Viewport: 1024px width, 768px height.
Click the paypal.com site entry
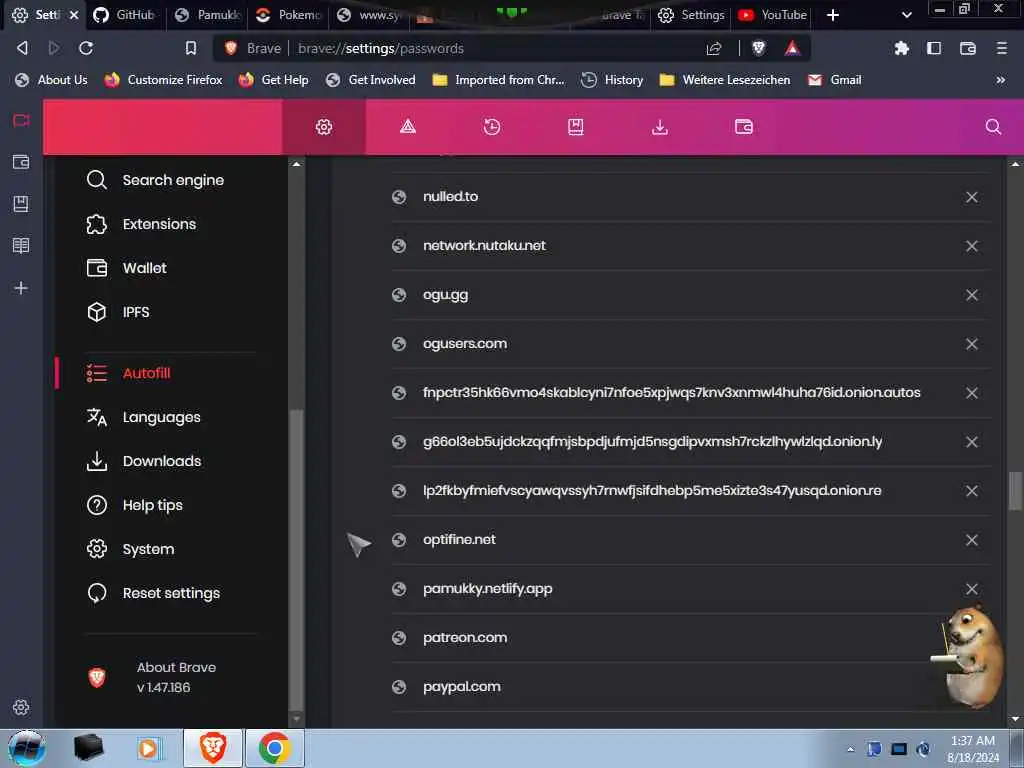point(462,686)
